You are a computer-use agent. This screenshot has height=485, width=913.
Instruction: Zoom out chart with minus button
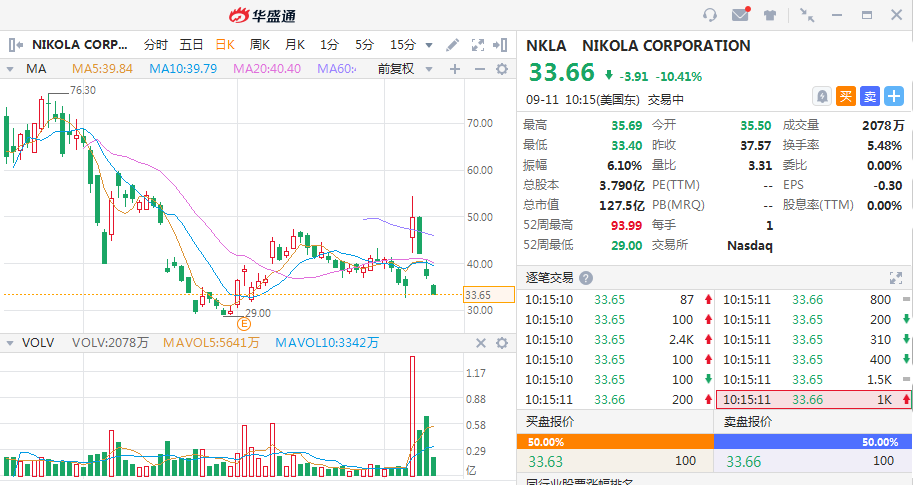coord(480,69)
